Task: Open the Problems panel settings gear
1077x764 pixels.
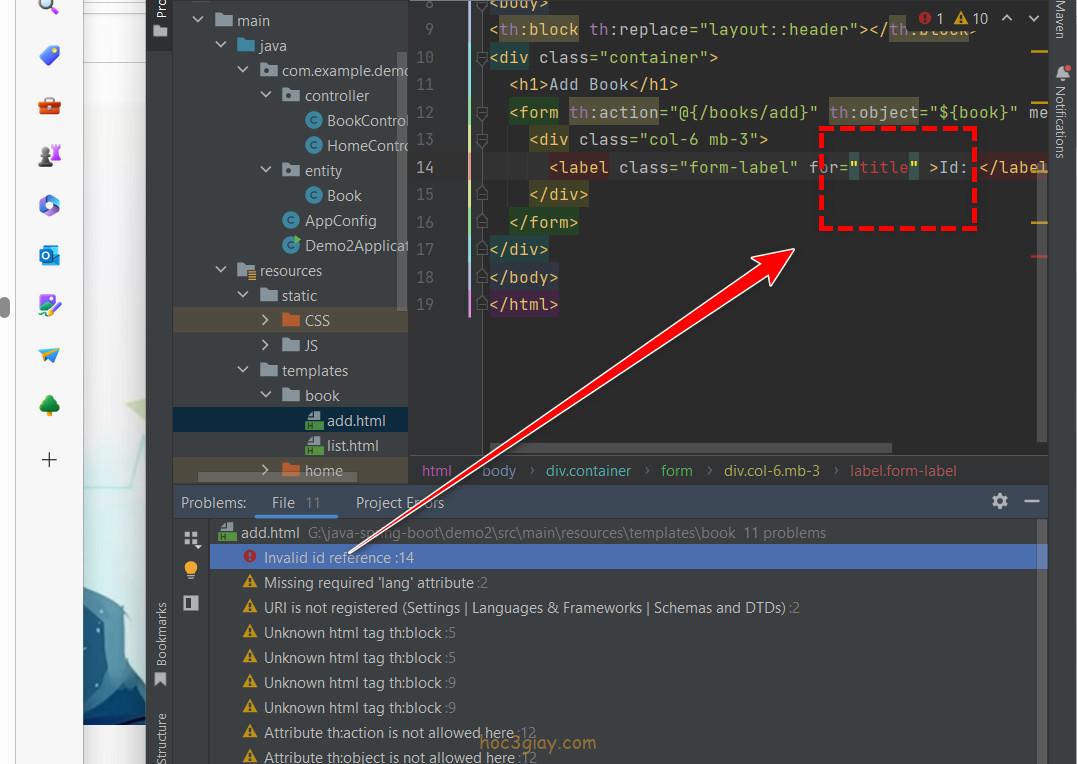Action: [x=999, y=501]
